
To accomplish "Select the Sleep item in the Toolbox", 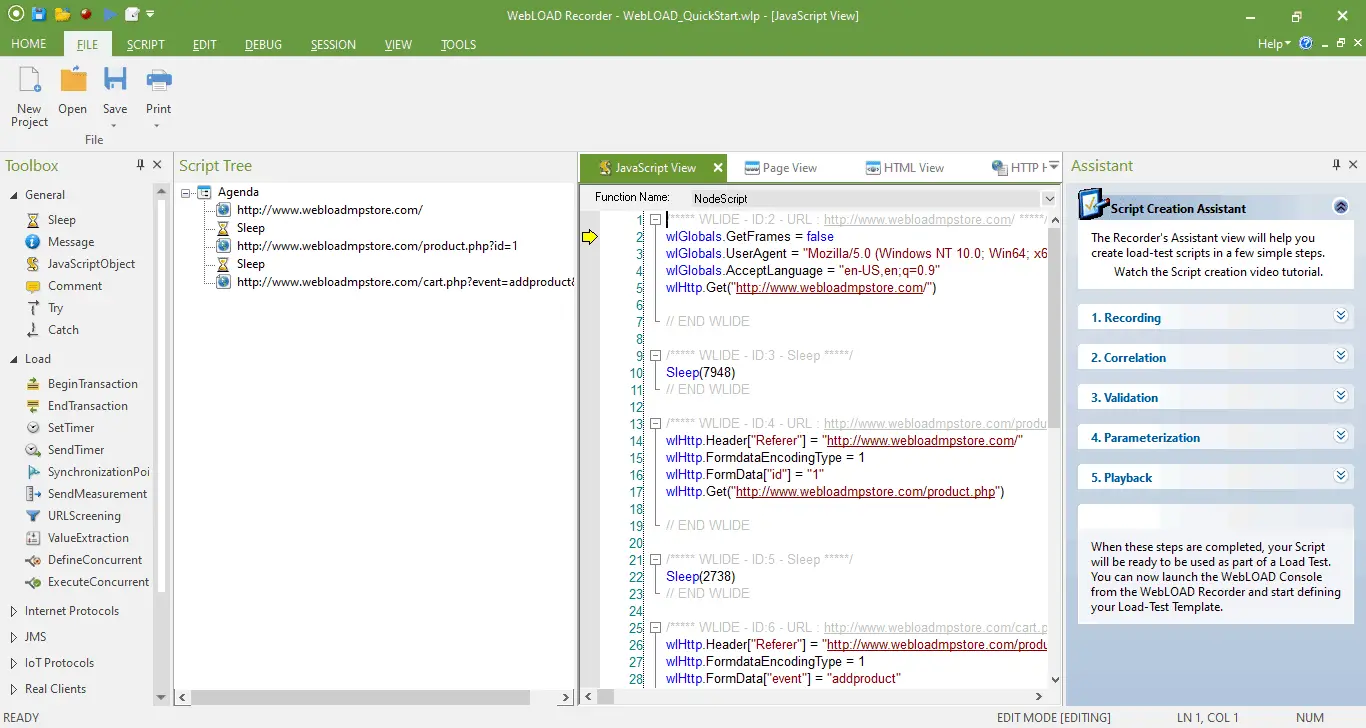I will click(61, 220).
